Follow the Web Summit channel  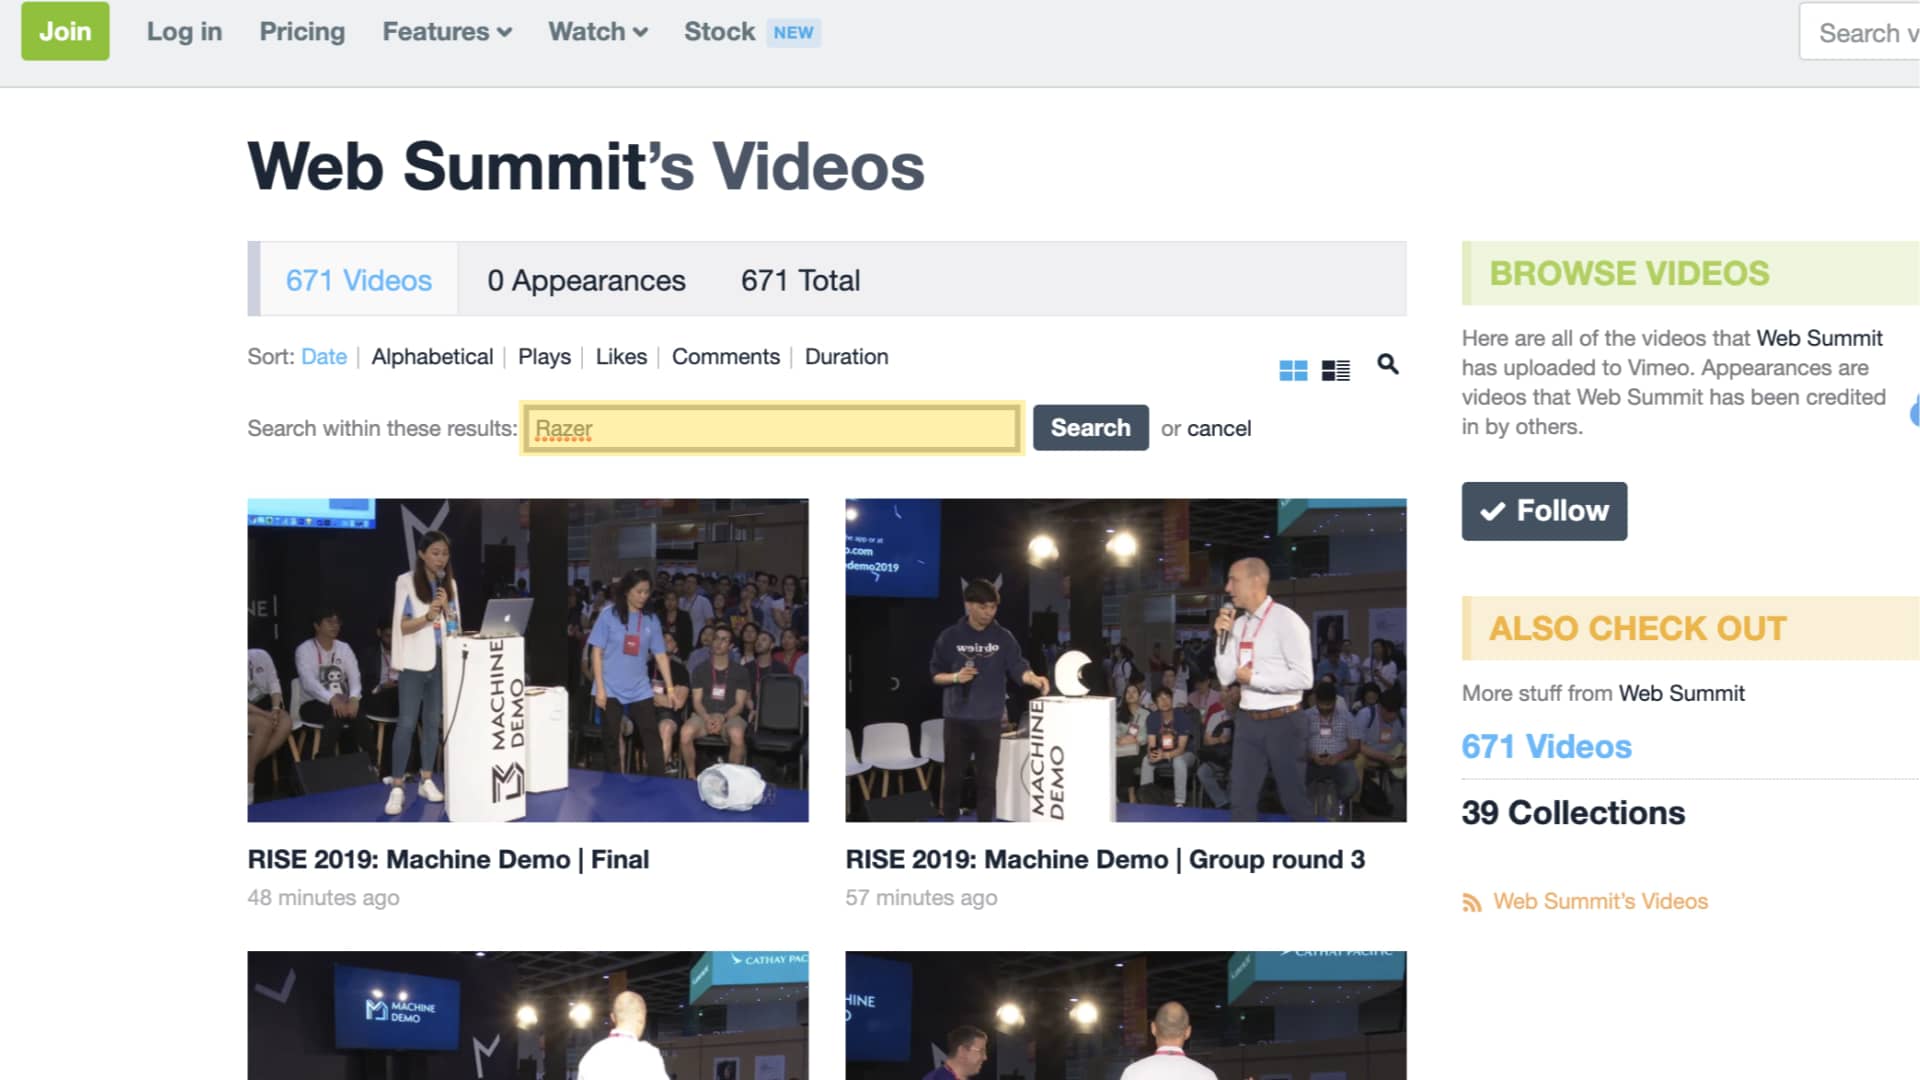pos(1544,510)
